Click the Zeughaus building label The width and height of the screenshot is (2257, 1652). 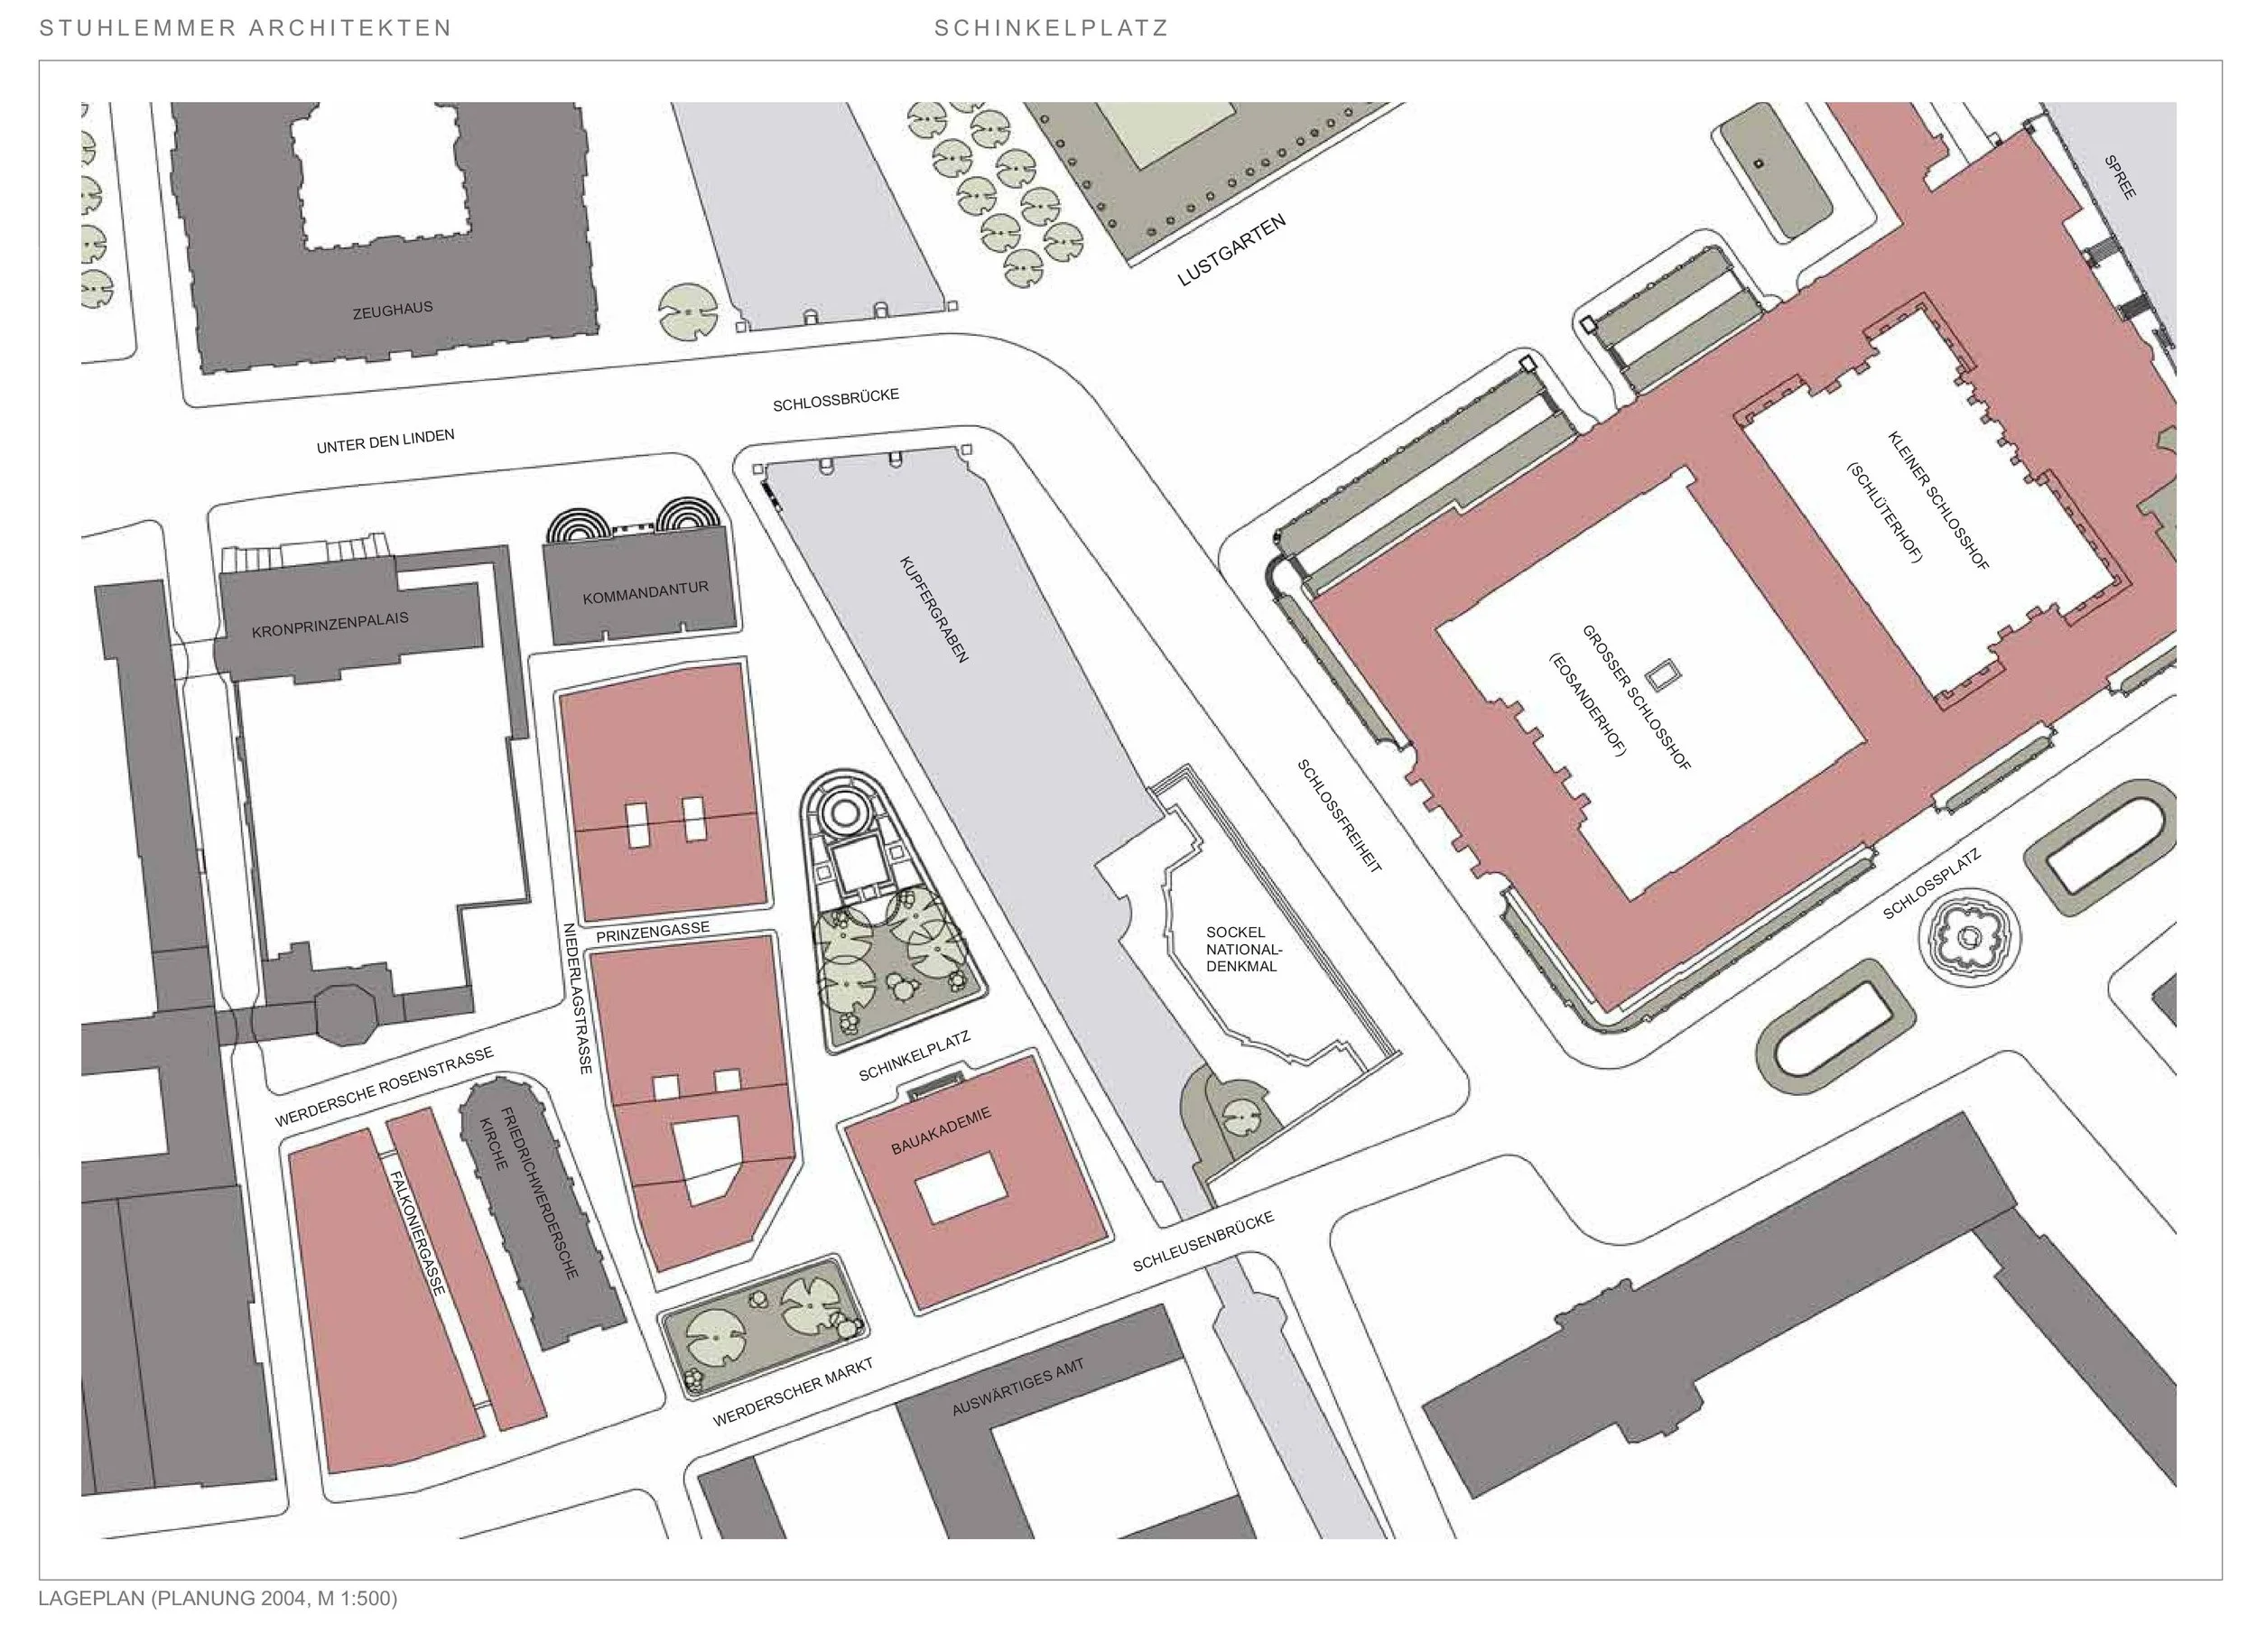click(393, 310)
